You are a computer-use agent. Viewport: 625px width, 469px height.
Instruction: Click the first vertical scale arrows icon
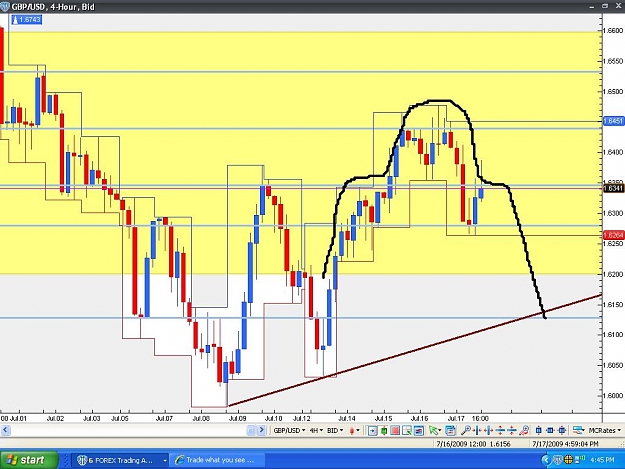pyautogui.click(x=500, y=430)
